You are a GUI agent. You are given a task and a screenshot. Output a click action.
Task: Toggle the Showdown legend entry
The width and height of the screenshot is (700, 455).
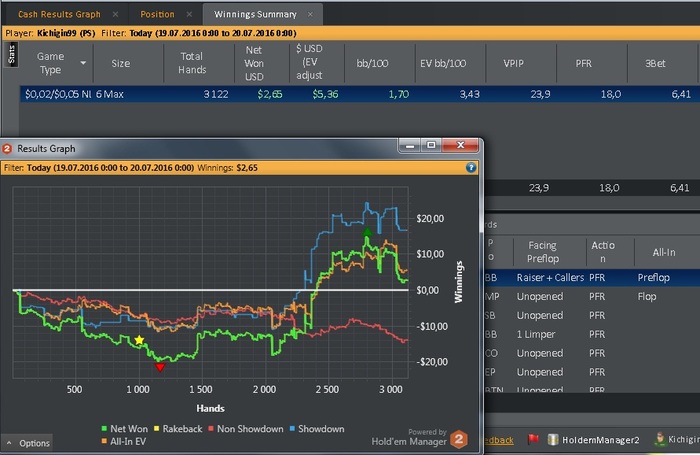[x=317, y=429]
